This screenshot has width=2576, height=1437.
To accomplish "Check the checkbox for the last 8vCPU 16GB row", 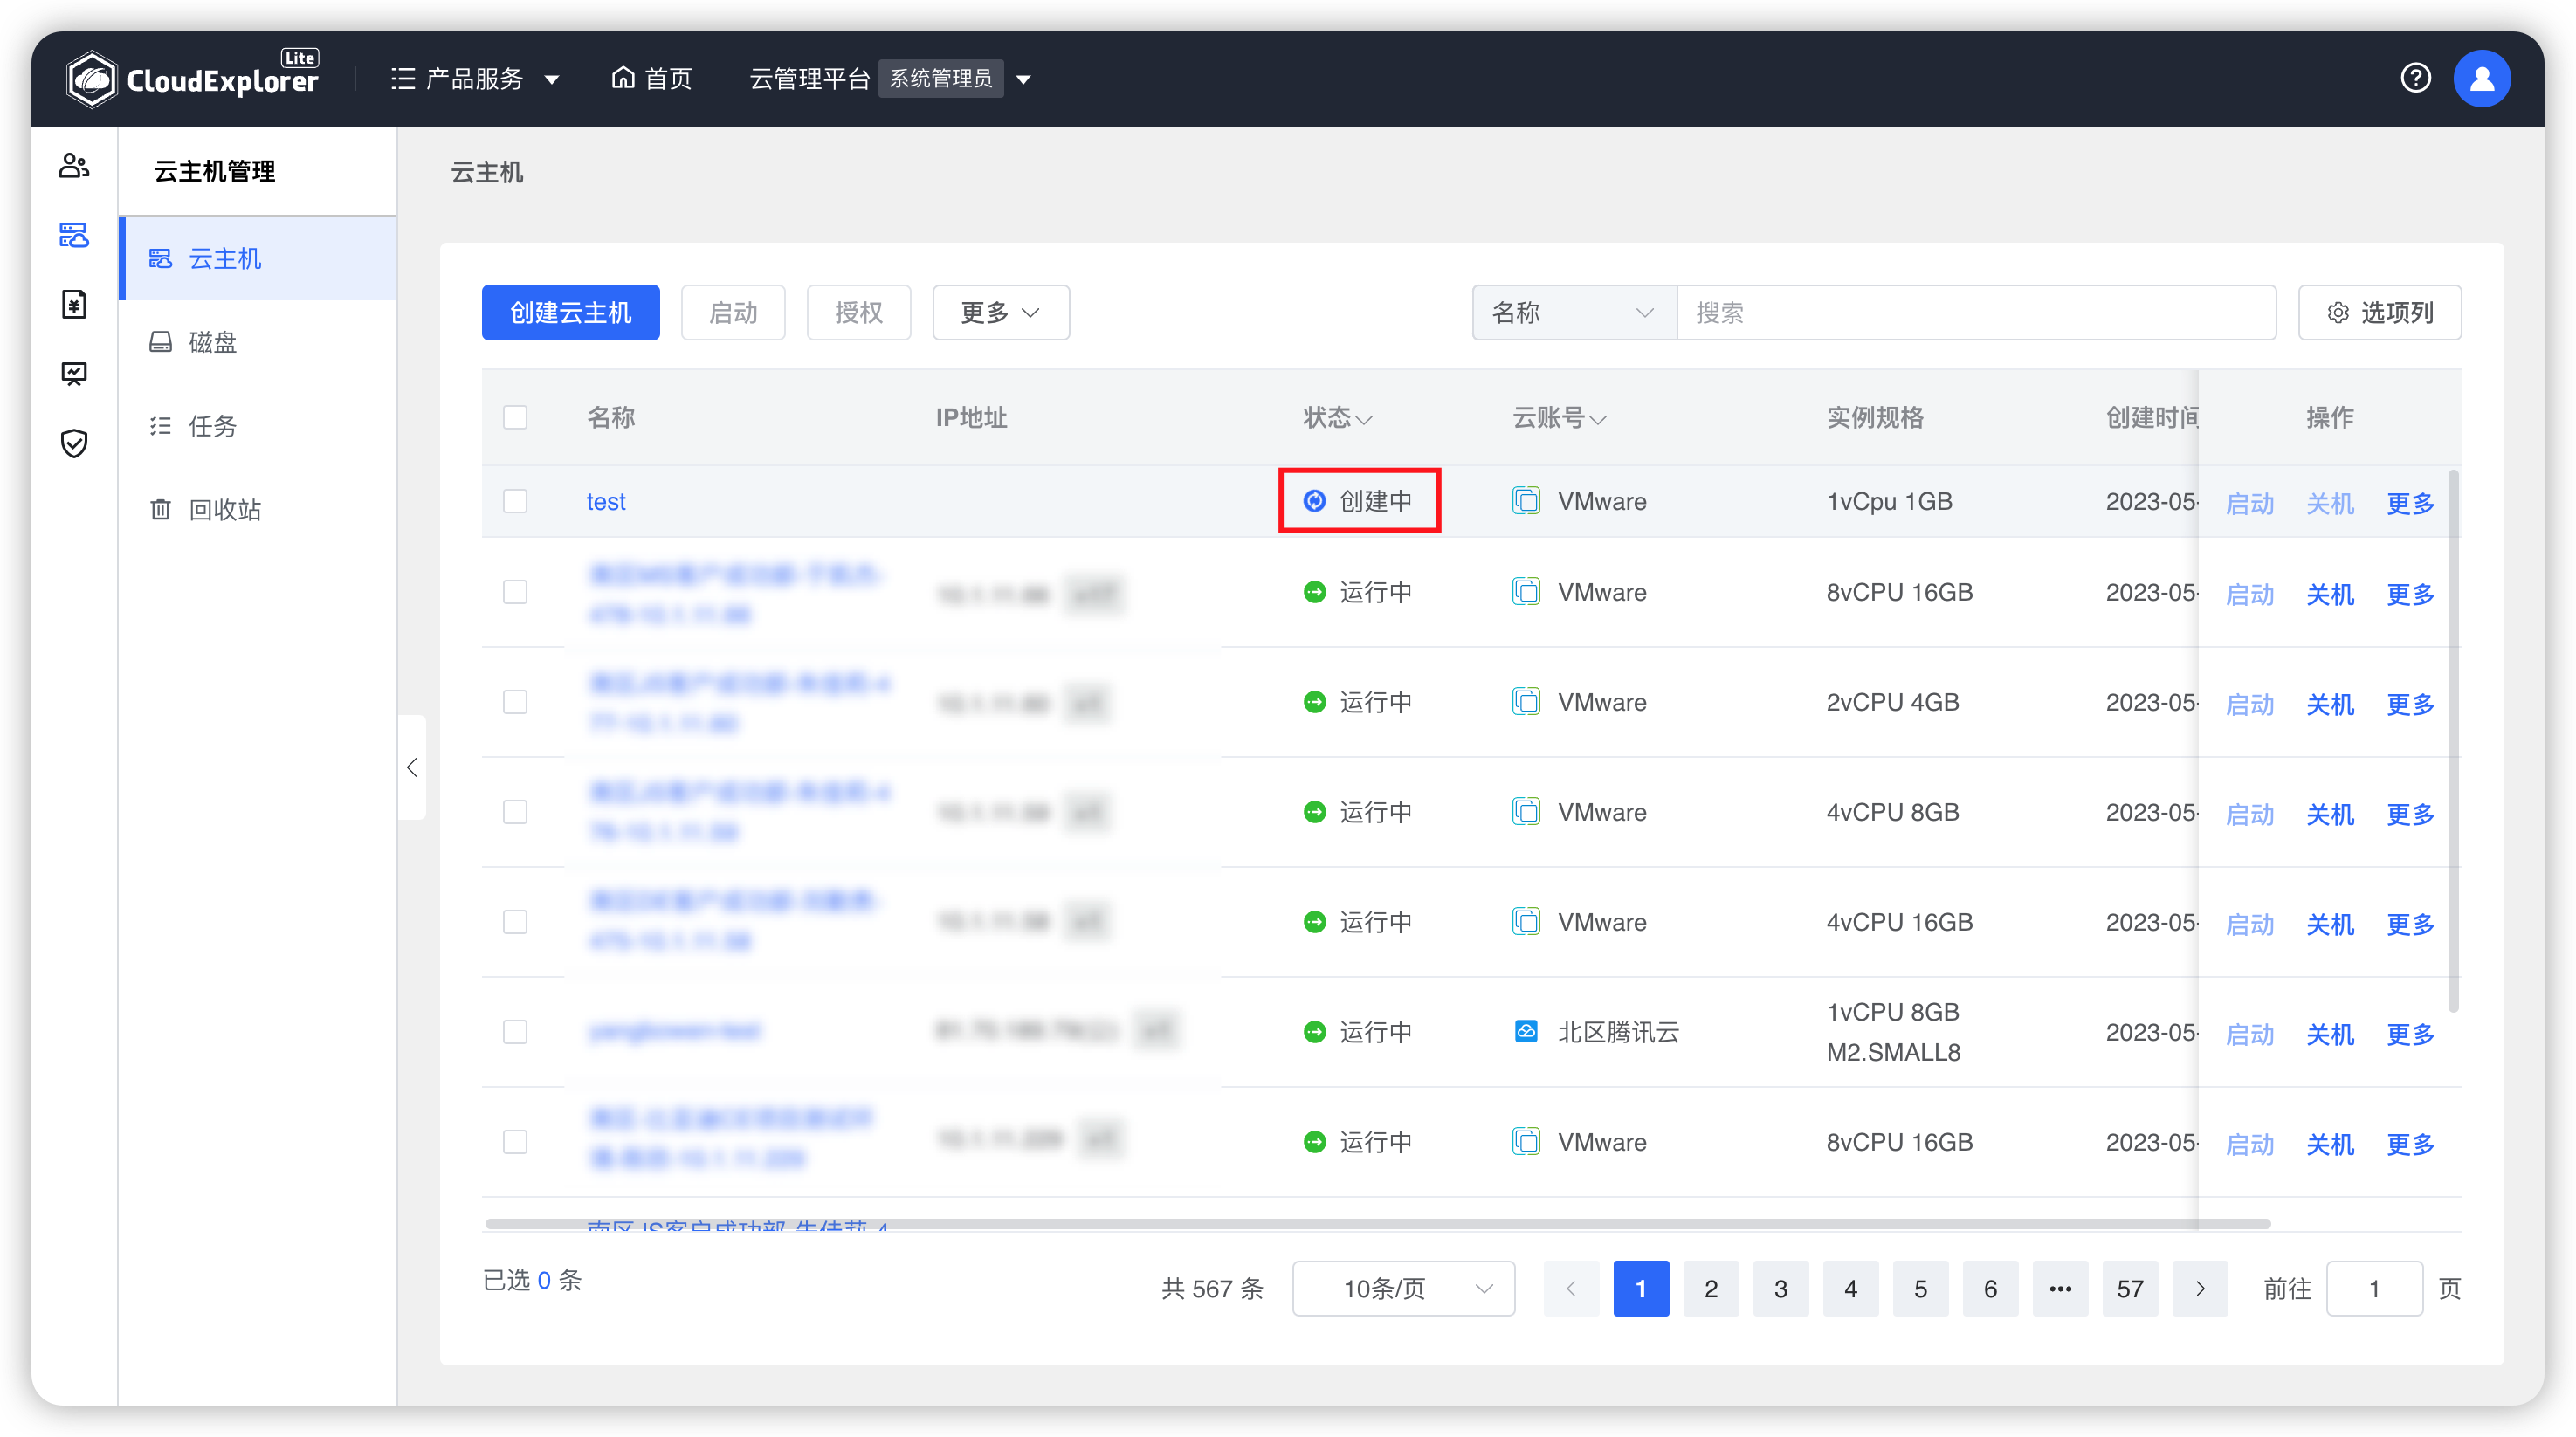I will [x=515, y=1142].
